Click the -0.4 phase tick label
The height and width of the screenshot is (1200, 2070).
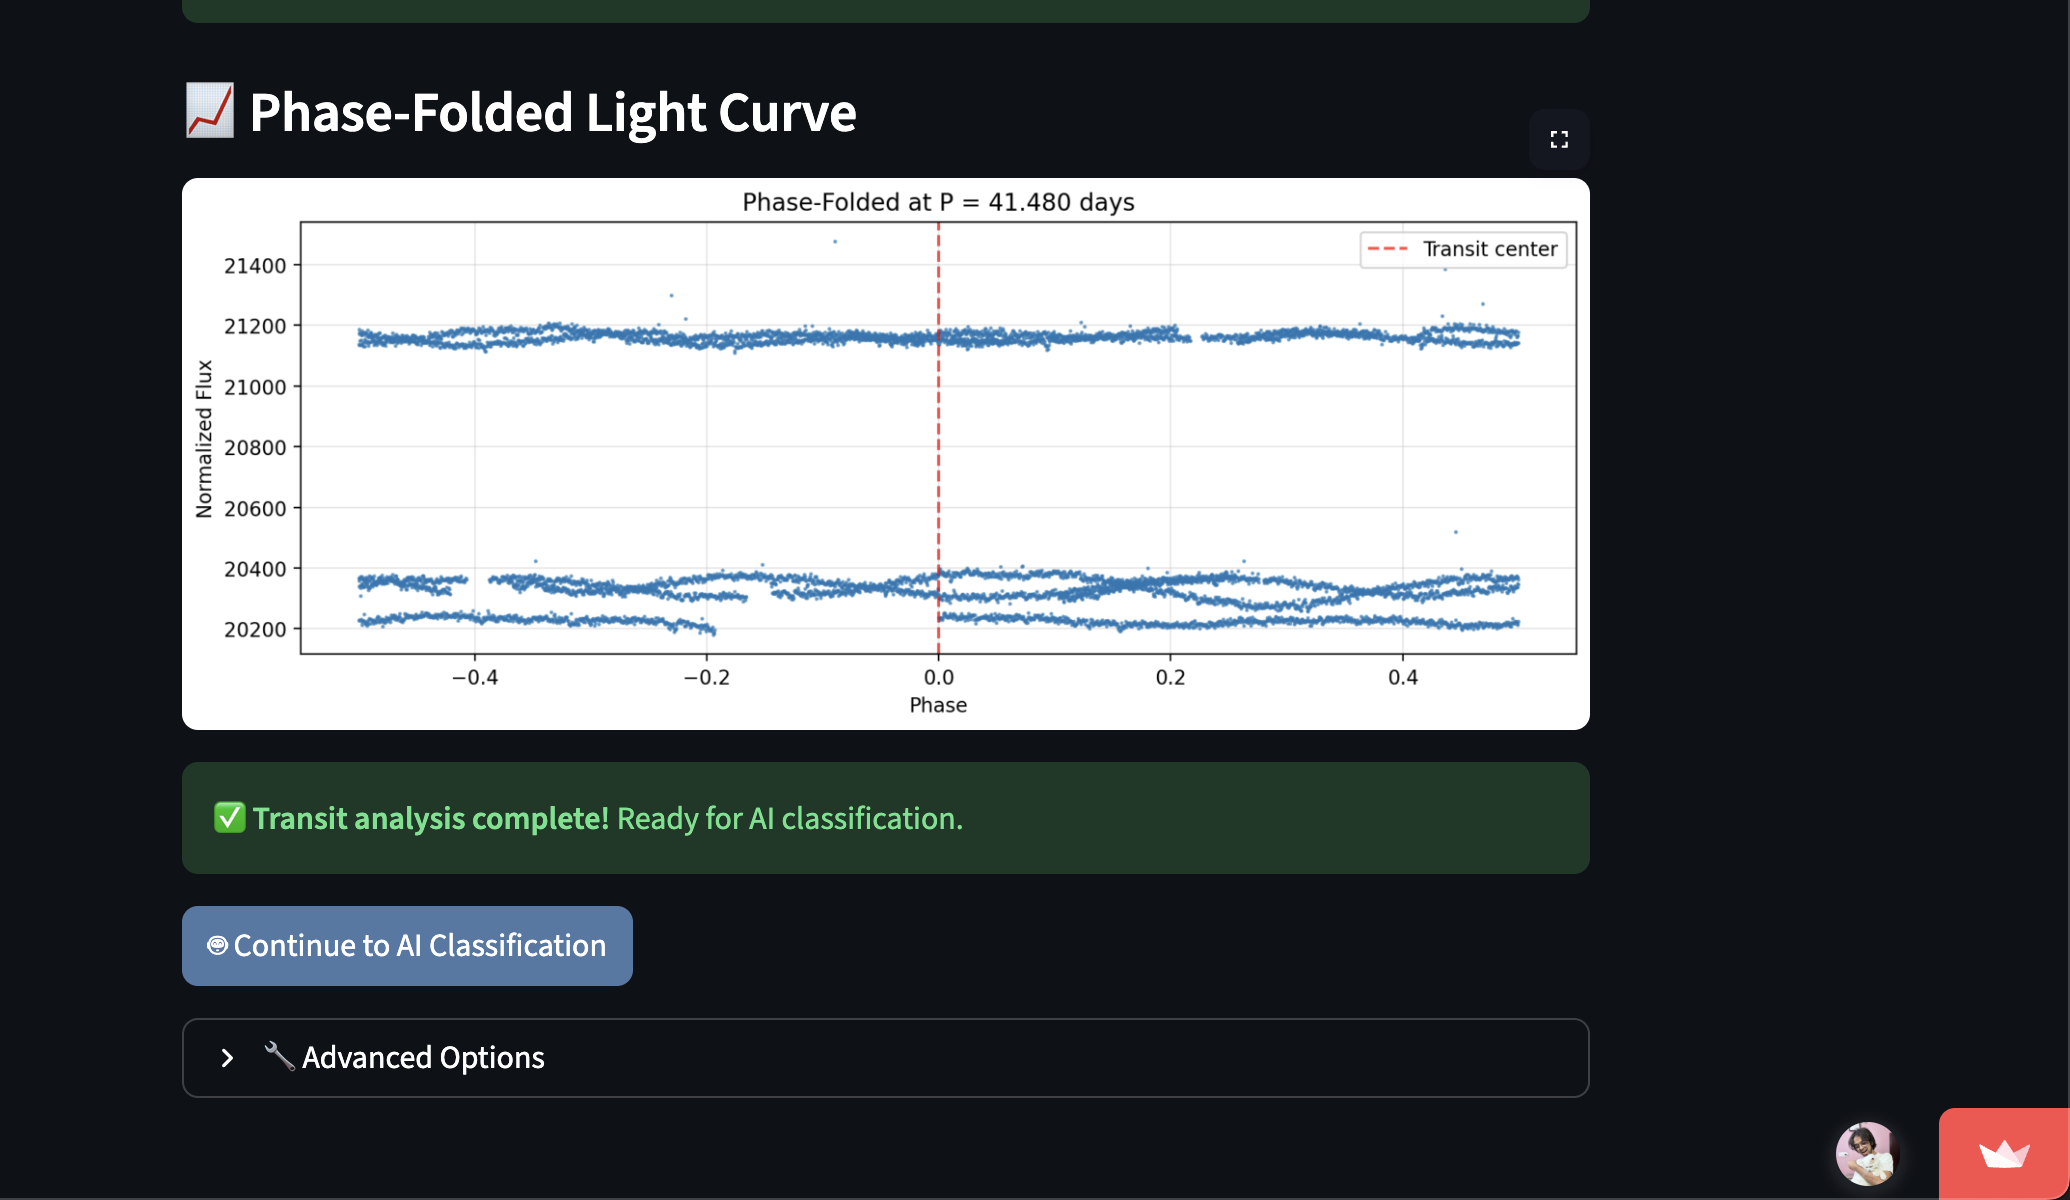(x=475, y=678)
